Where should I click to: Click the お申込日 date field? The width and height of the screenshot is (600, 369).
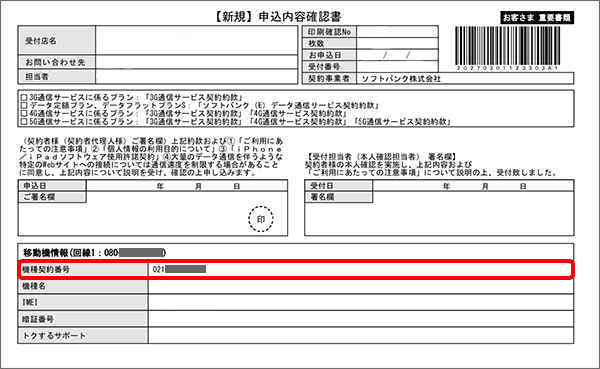pos(397,55)
